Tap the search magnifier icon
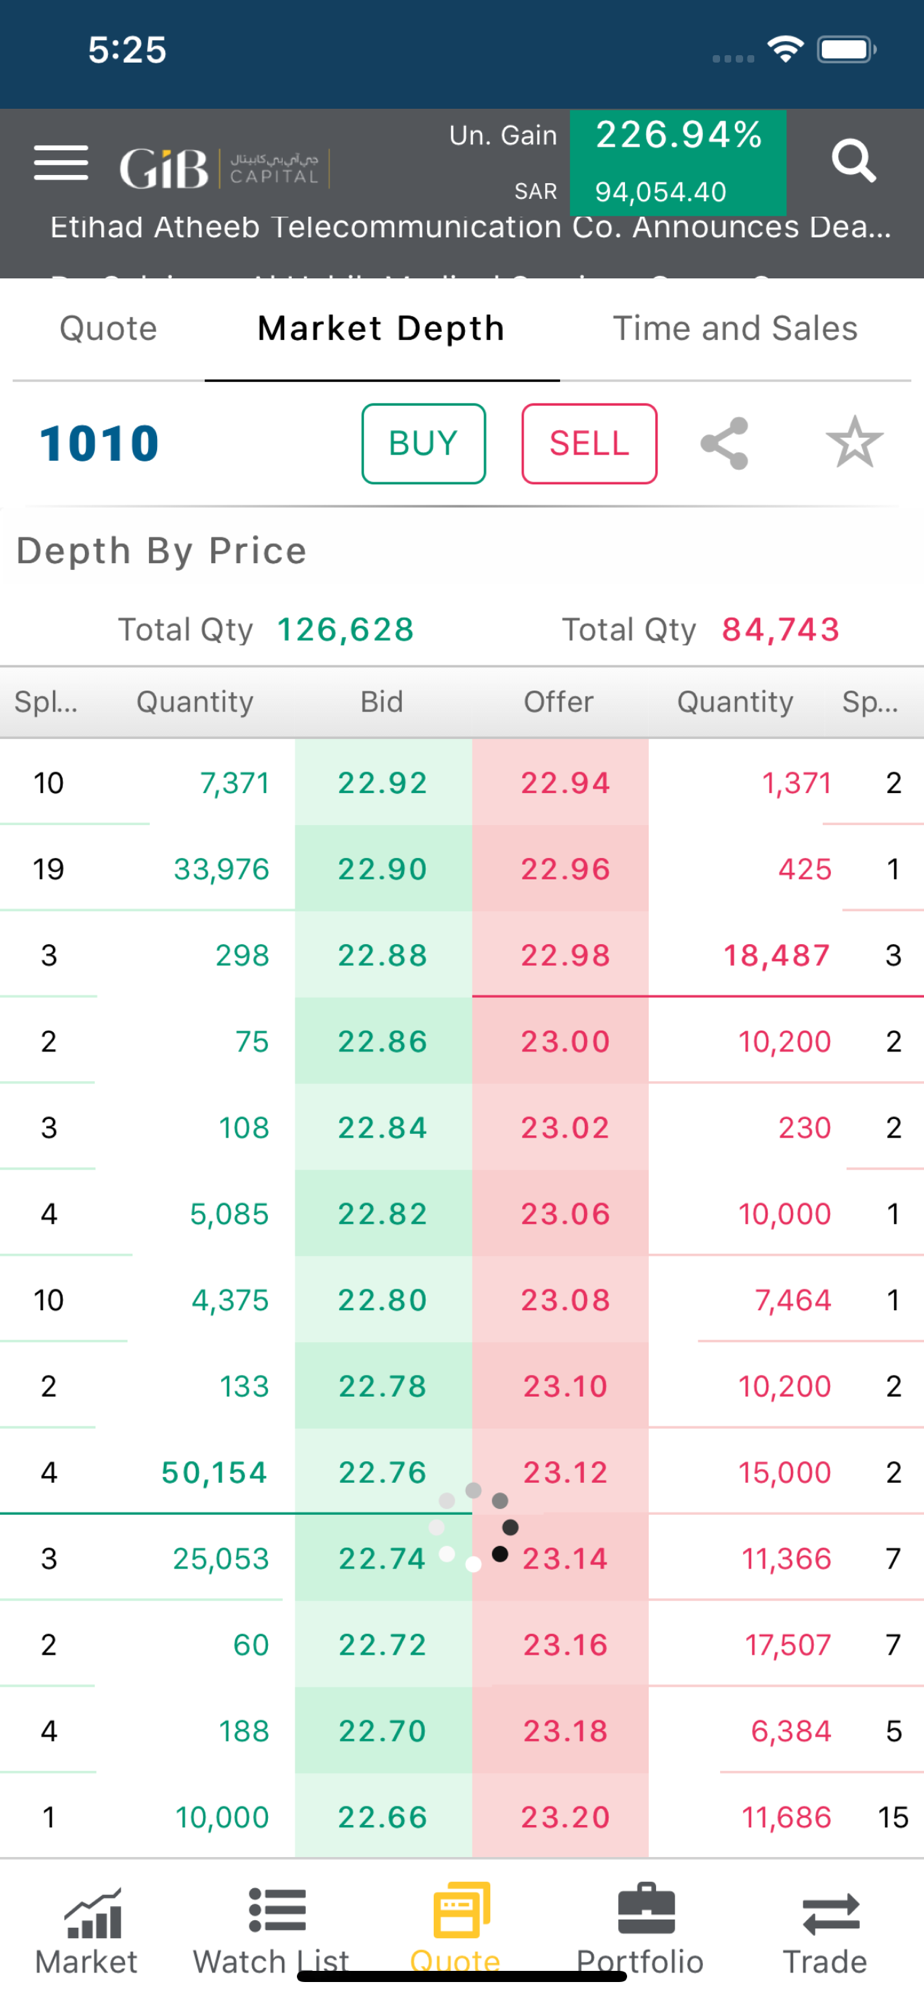The width and height of the screenshot is (924, 2000). (853, 161)
